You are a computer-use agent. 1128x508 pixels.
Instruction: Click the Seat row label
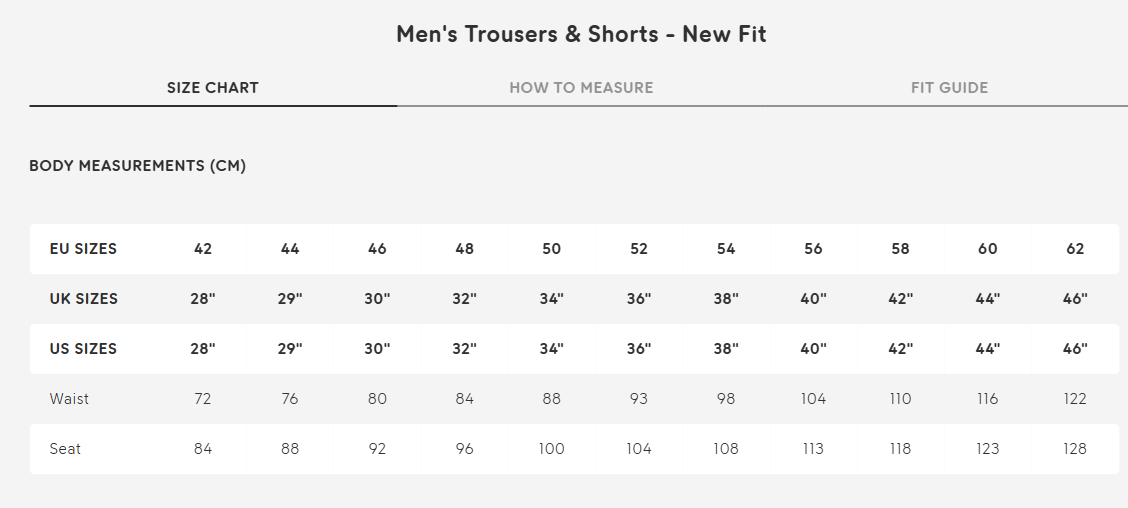(65, 449)
